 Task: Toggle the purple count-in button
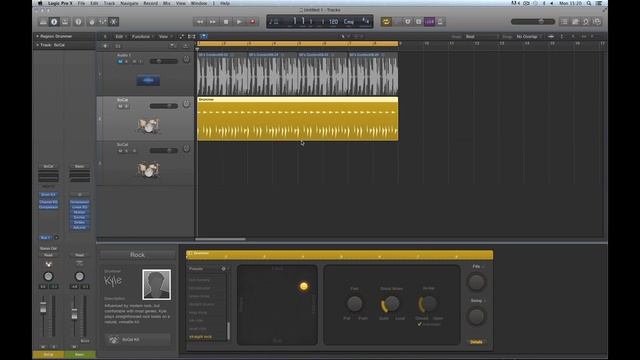429,22
